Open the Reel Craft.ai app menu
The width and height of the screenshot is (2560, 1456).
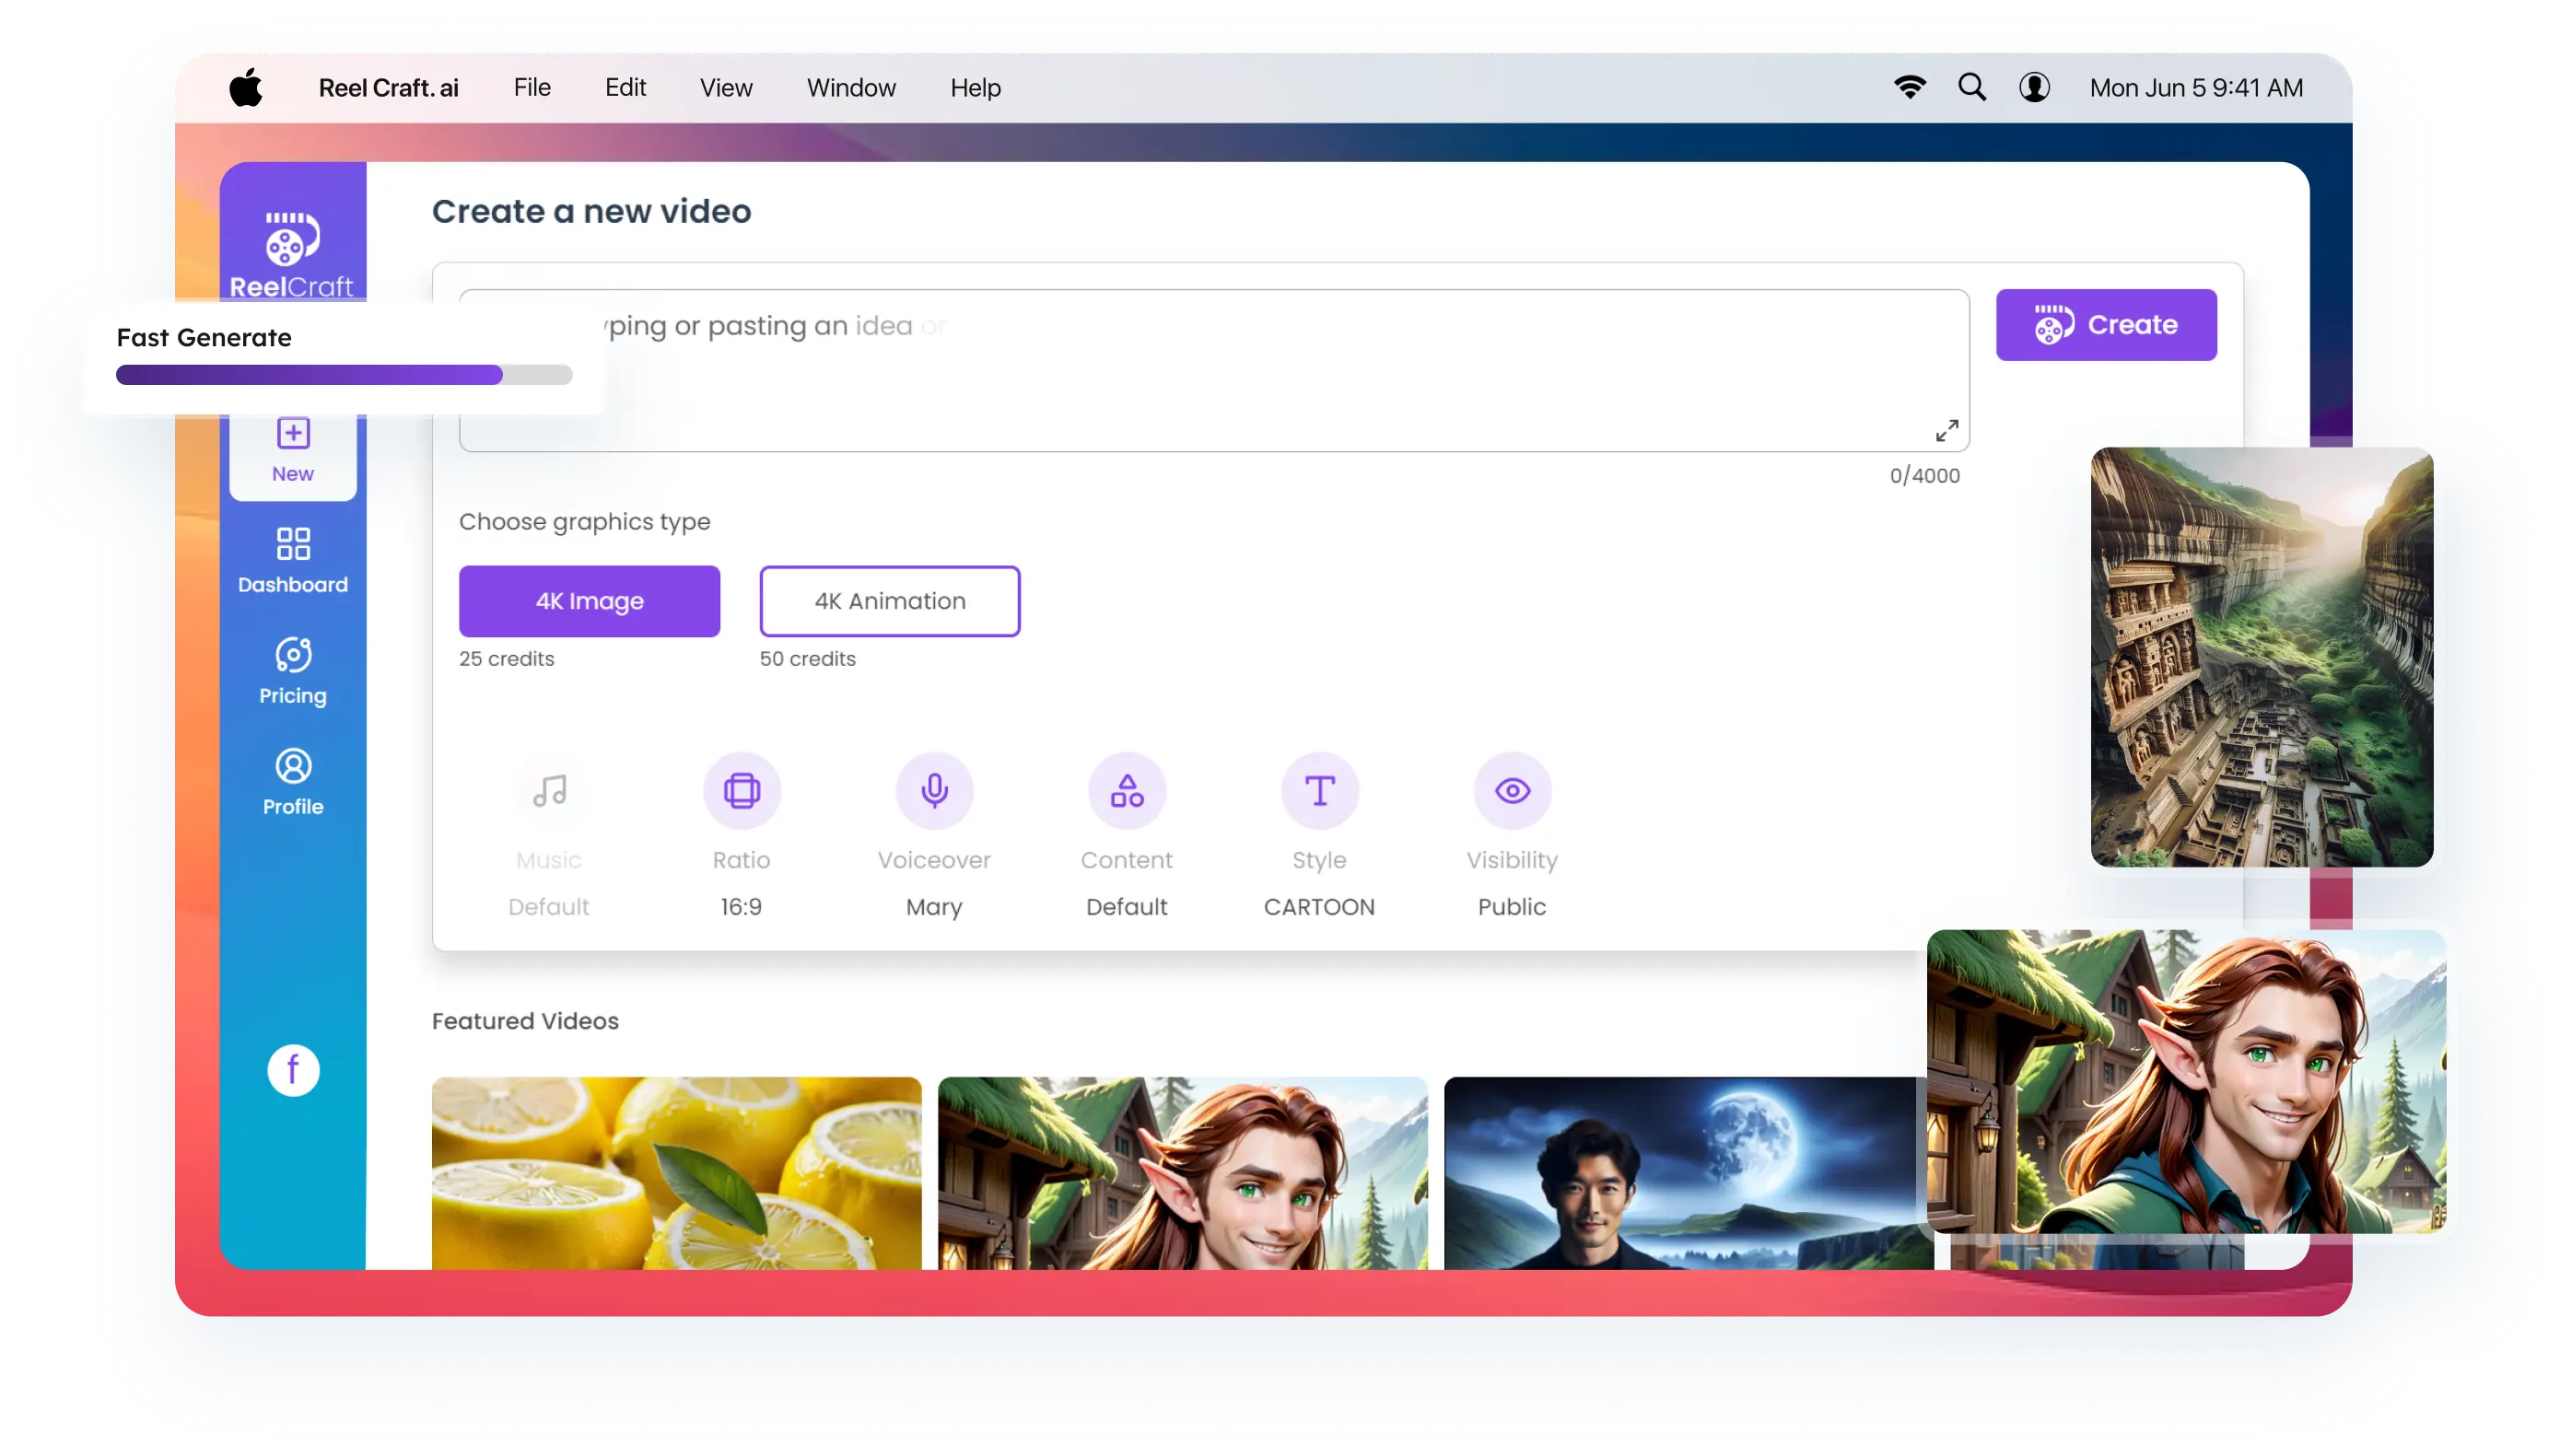[x=388, y=88]
